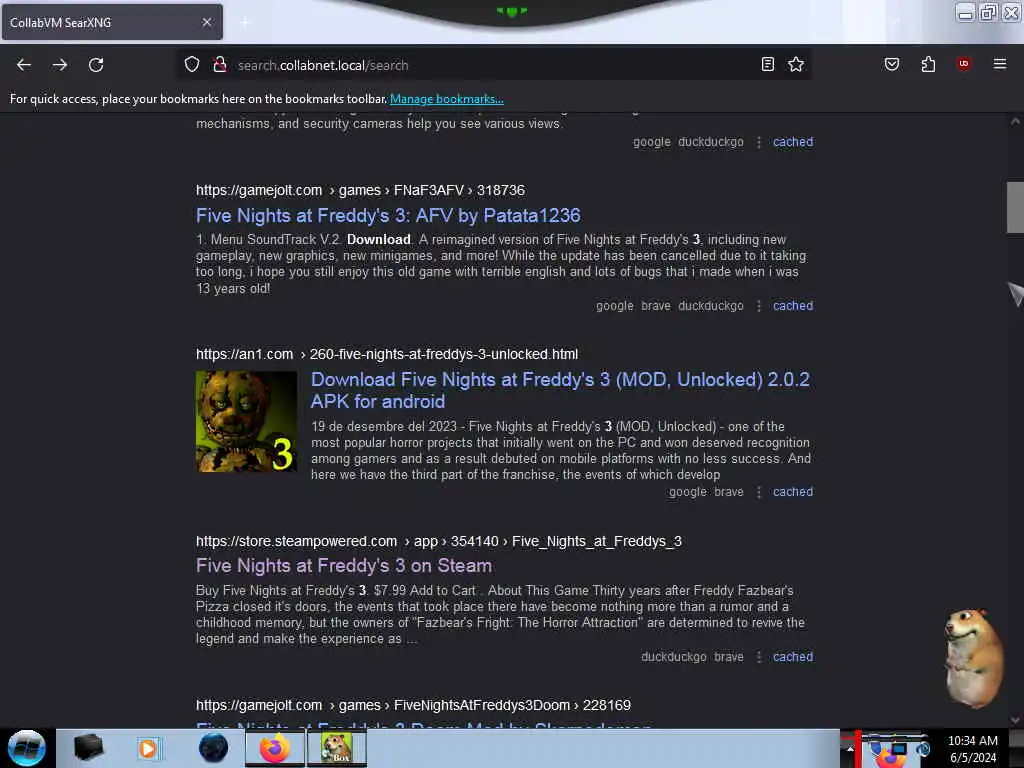1024x768 pixels.
Task: Click 'brave' engine label under Steam result
Action: pos(729,657)
